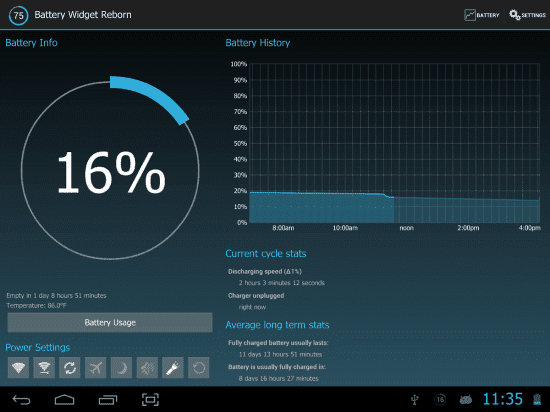Image resolution: width=550 pixels, height=412 pixels.
Task: Toggle Wi-Fi in Power Settings
Action: (18, 367)
